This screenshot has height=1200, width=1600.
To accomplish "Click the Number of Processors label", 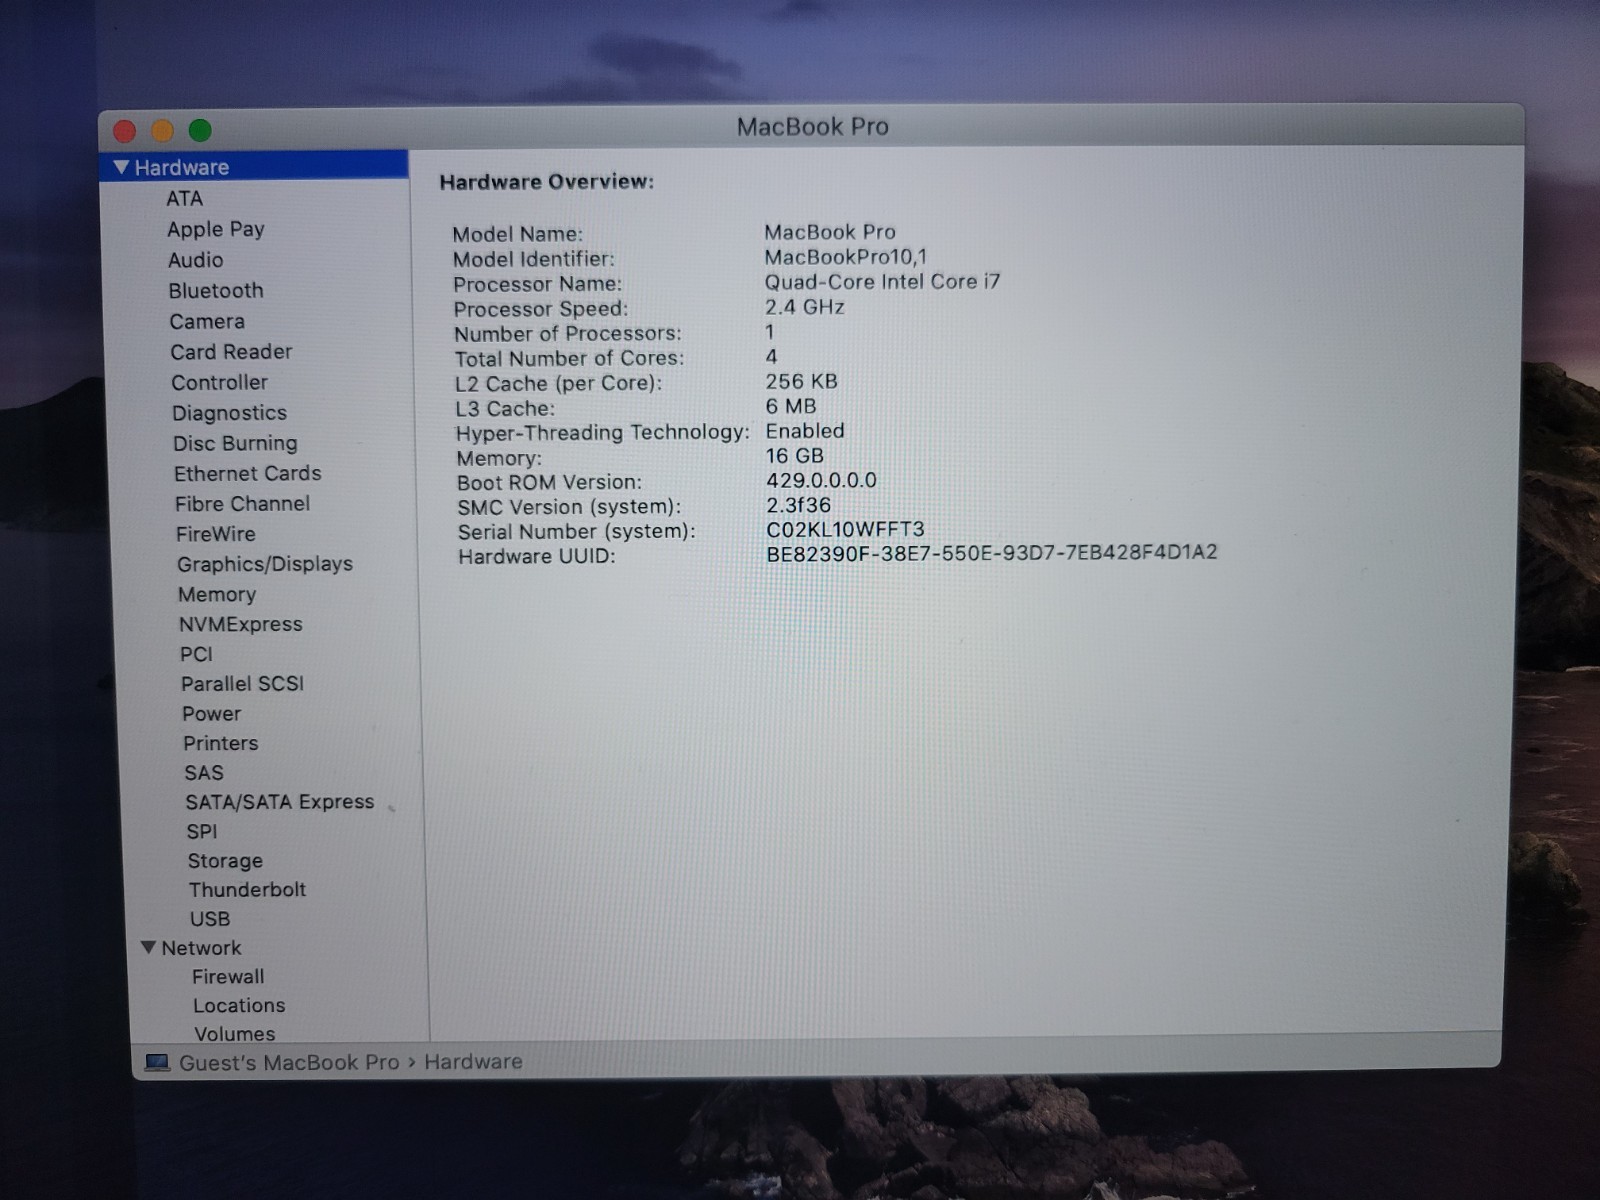I will (568, 334).
